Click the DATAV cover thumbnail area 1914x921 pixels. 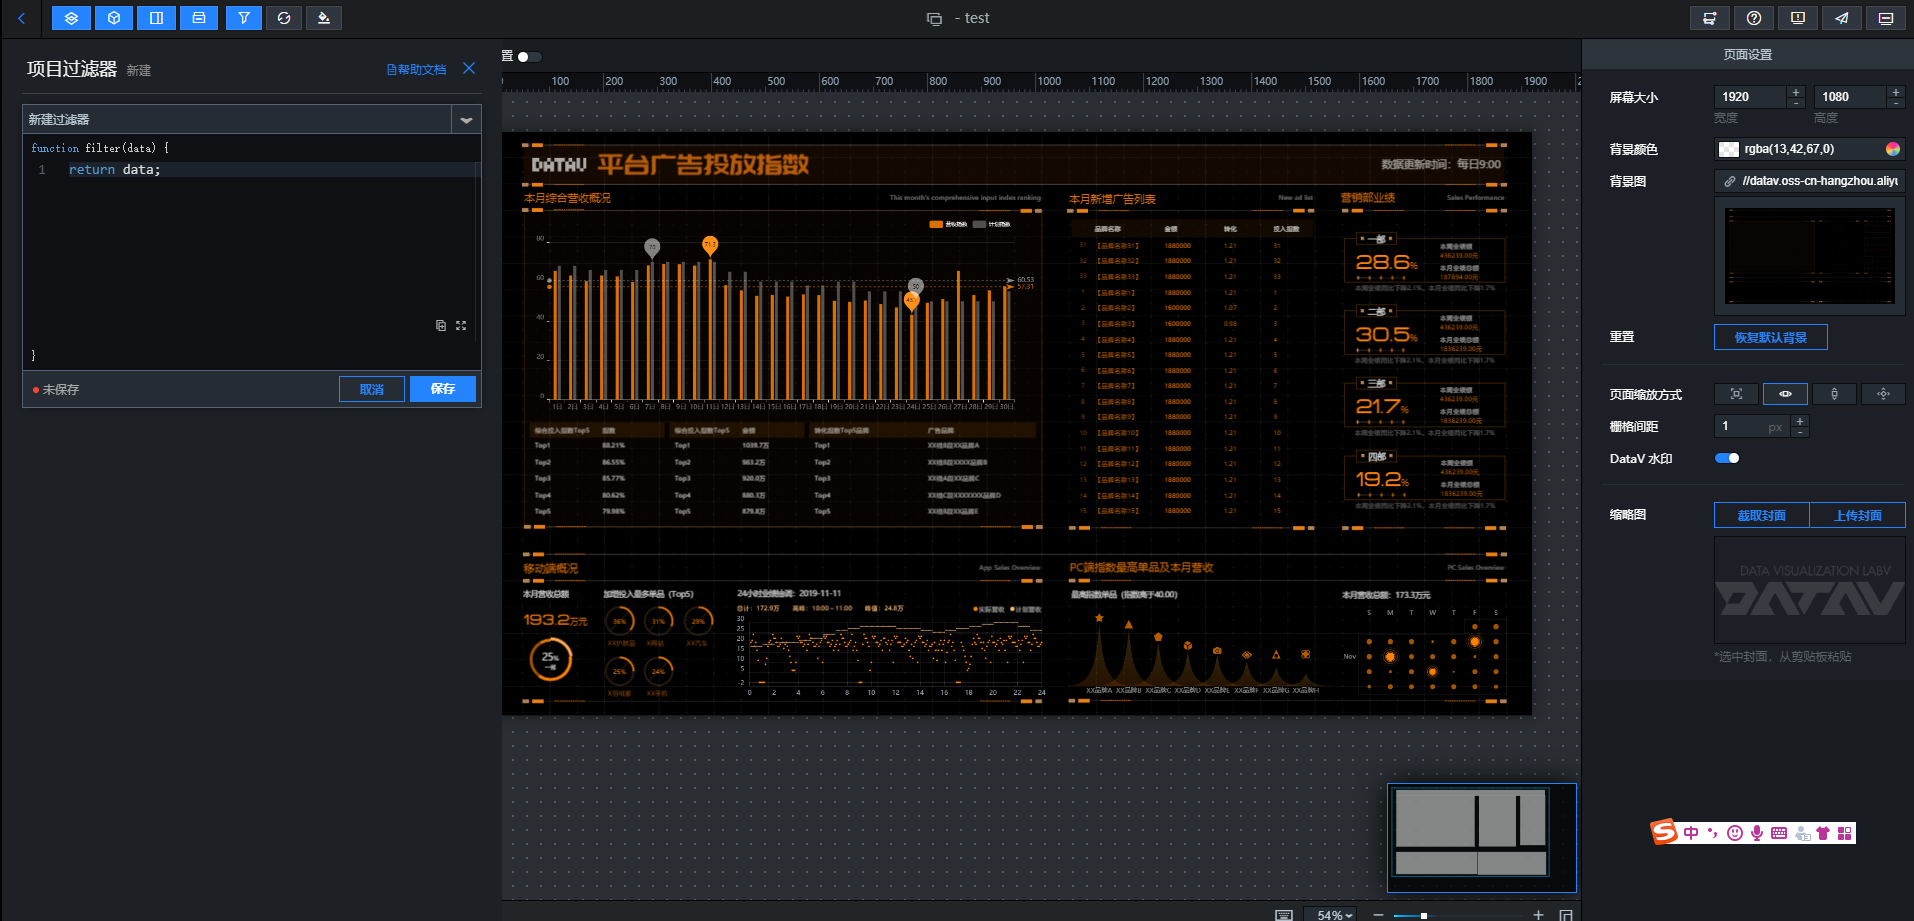[1809, 590]
